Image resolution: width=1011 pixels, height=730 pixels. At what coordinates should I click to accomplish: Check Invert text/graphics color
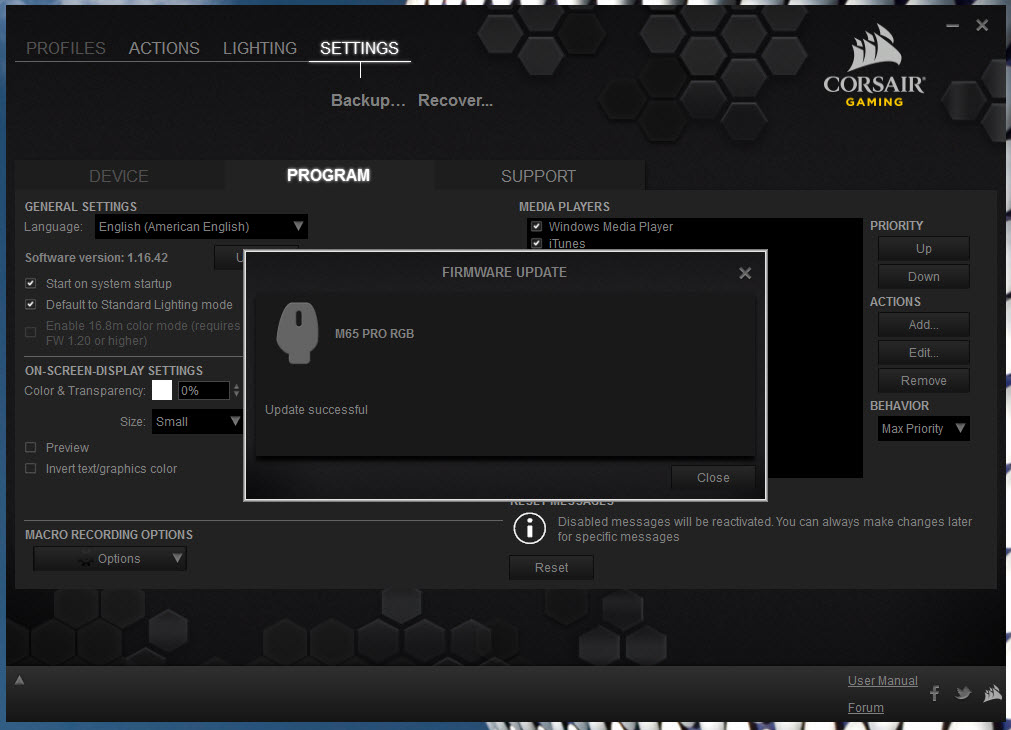coord(30,469)
